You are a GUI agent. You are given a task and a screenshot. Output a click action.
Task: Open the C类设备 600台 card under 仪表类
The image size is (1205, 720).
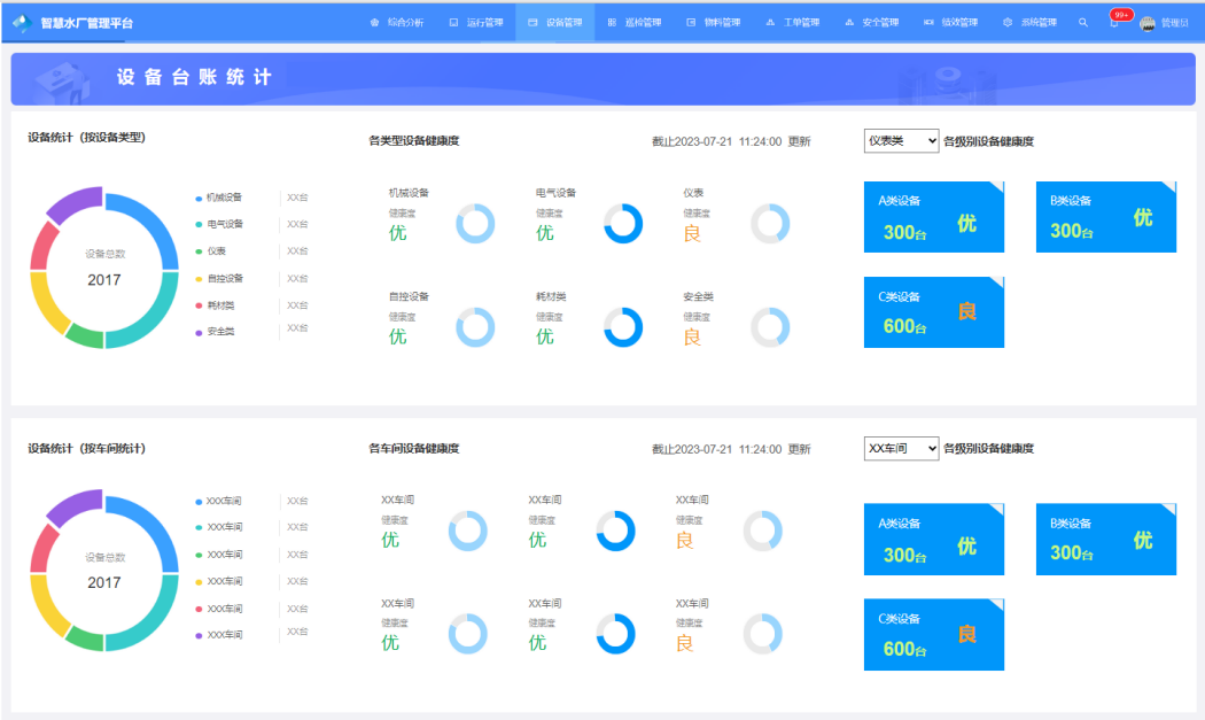tap(933, 312)
